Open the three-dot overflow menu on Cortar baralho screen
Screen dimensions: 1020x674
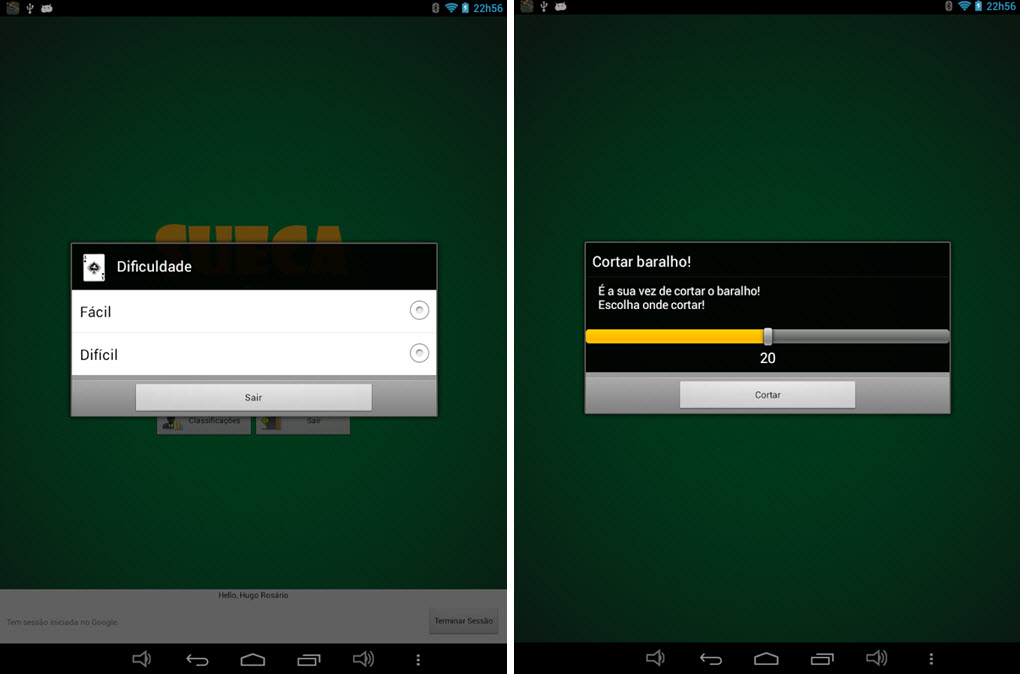click(x=931, y=658)
